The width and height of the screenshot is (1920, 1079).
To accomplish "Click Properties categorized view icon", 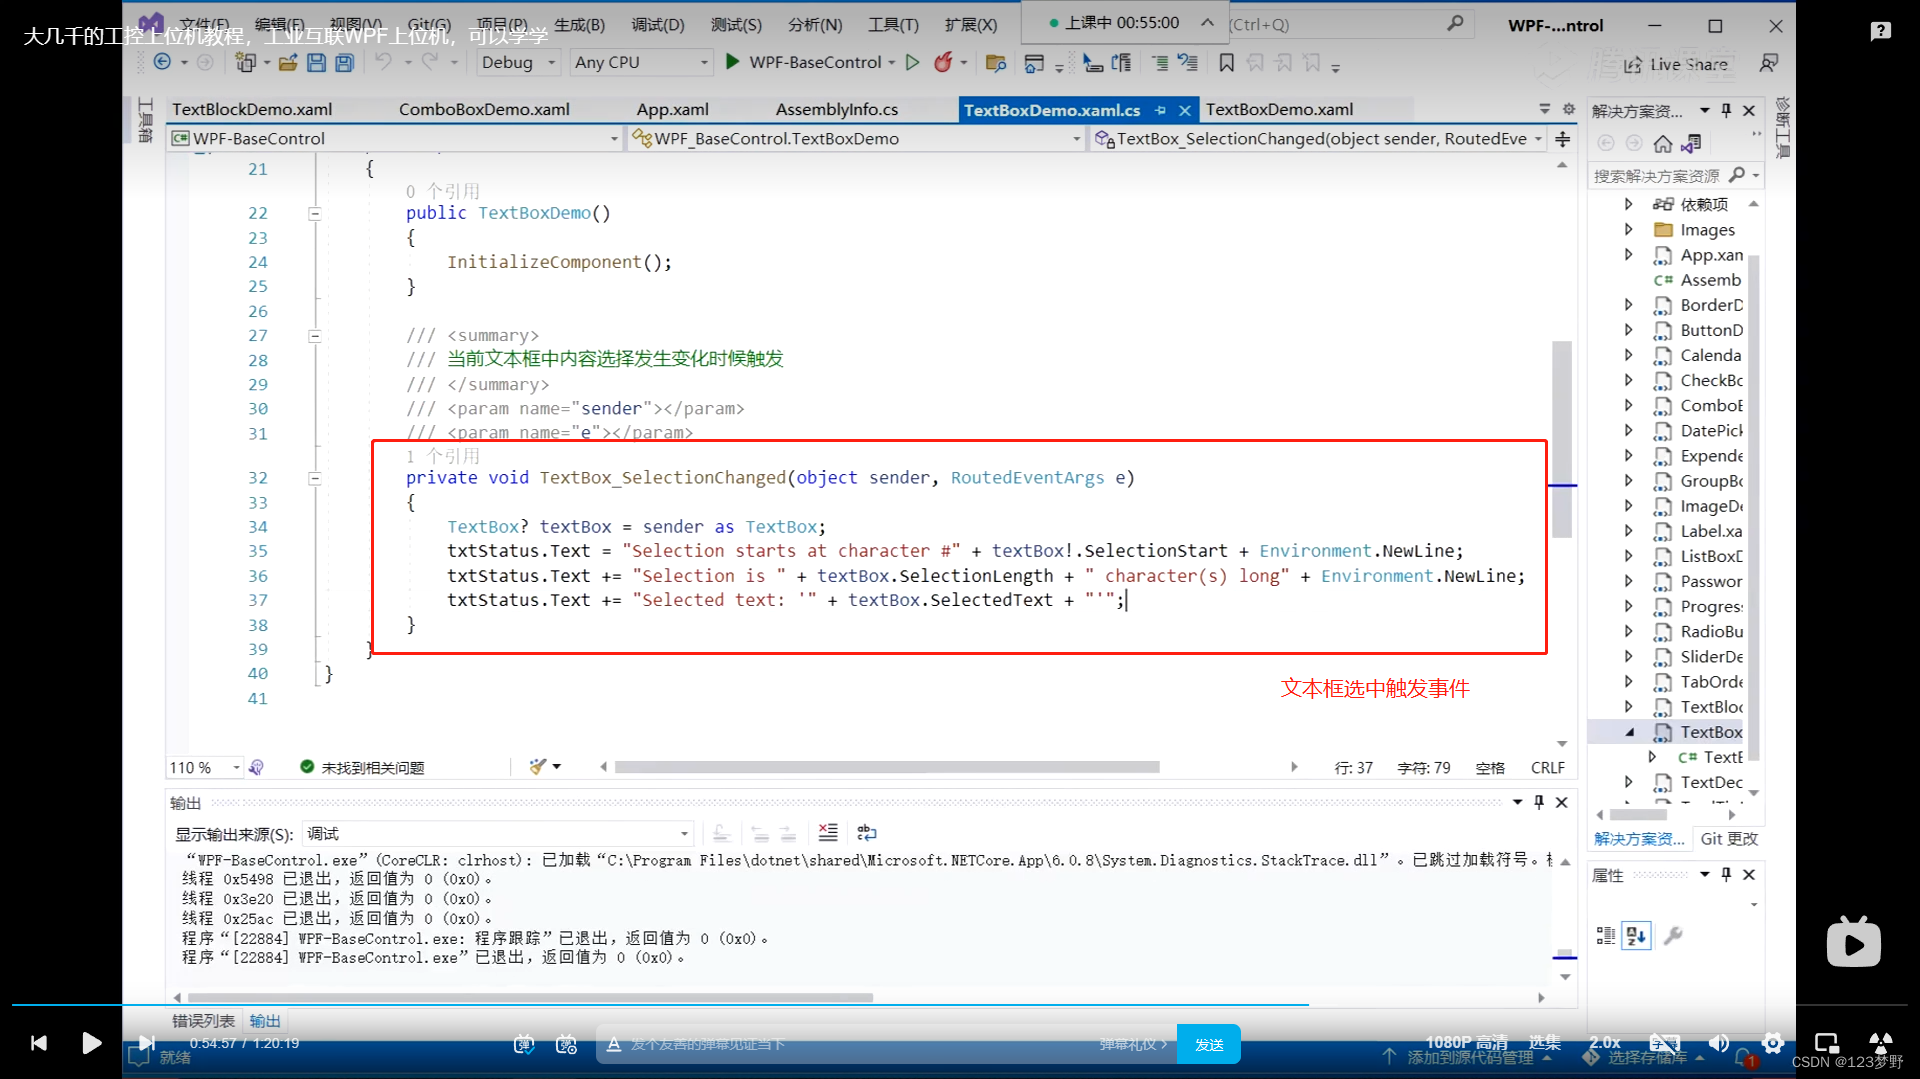I will [x=1606, y=936].
